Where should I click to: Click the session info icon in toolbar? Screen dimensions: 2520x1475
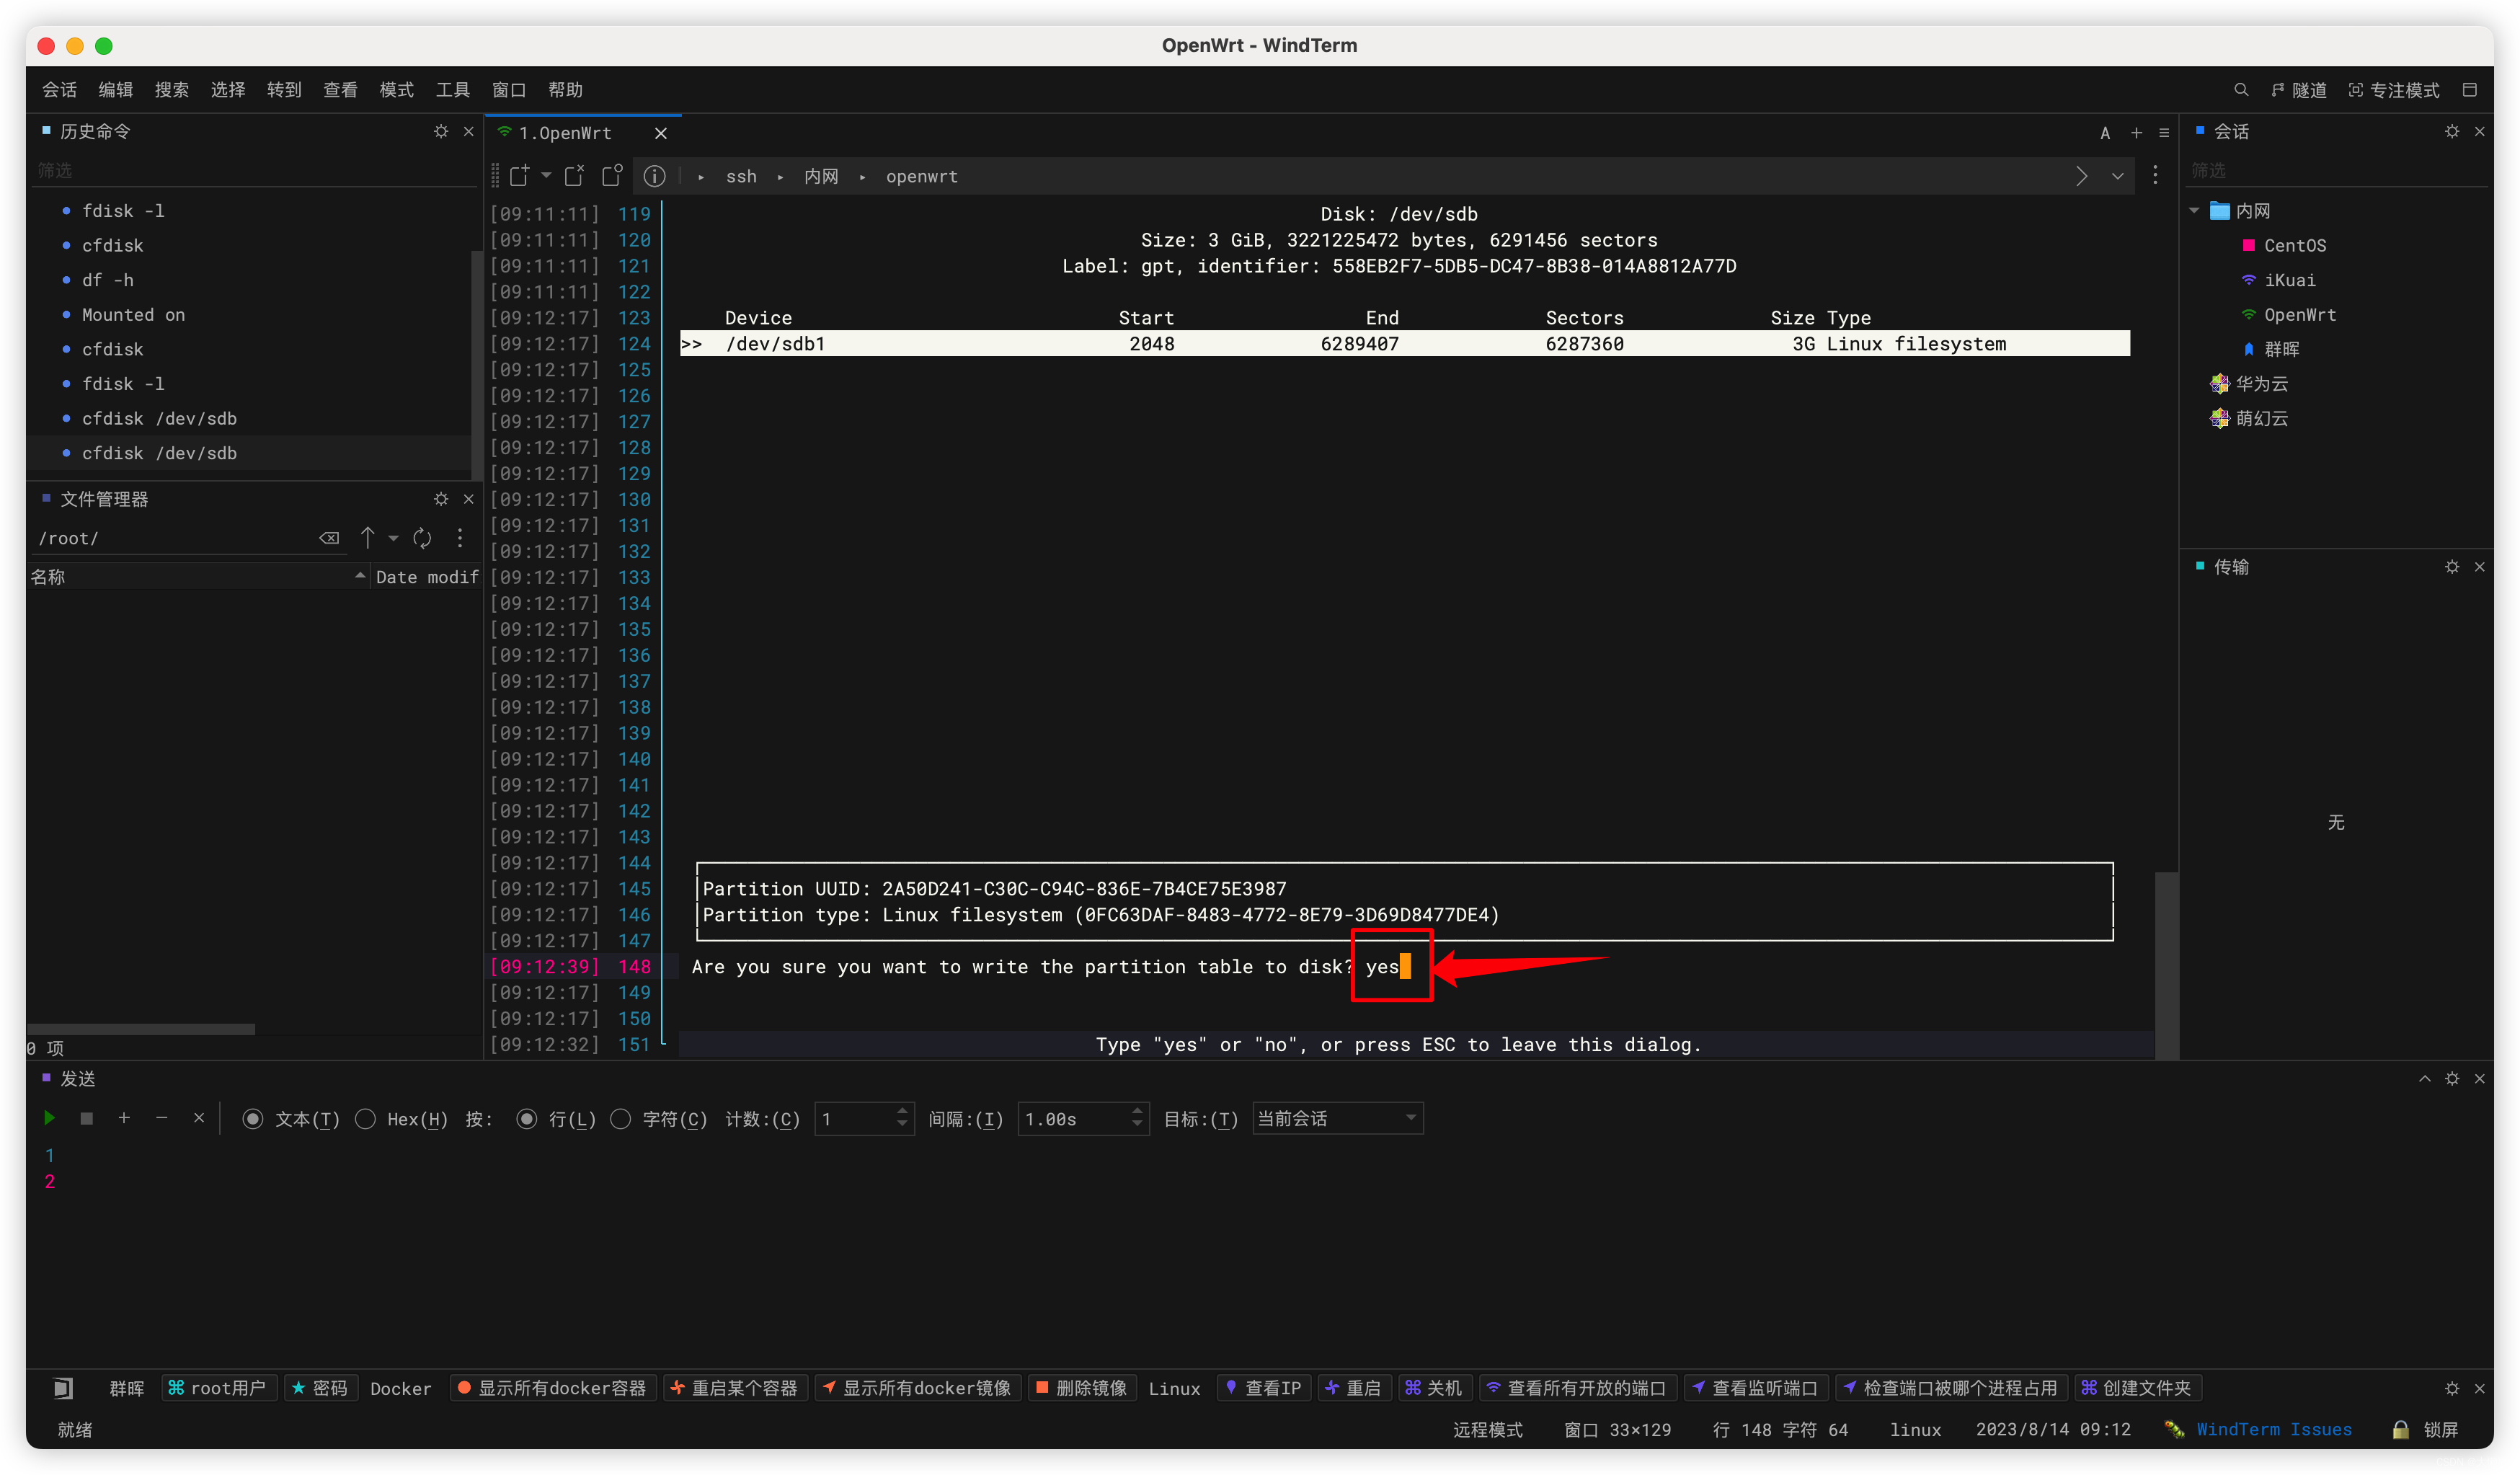(654, 176)
